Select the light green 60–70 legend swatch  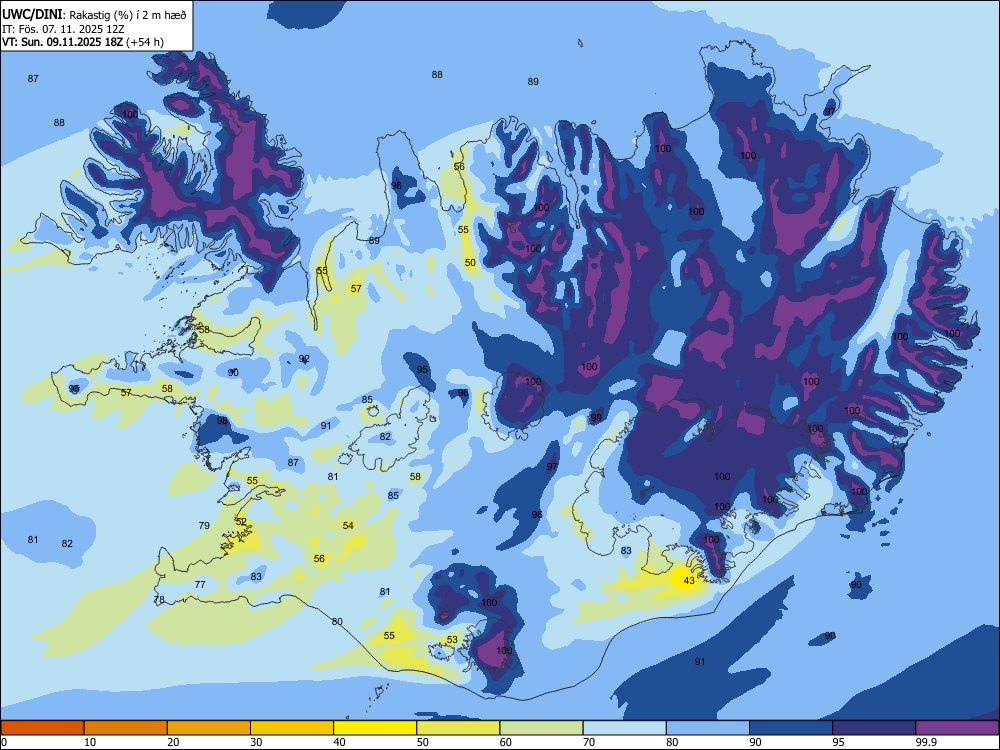coord(541,728)
